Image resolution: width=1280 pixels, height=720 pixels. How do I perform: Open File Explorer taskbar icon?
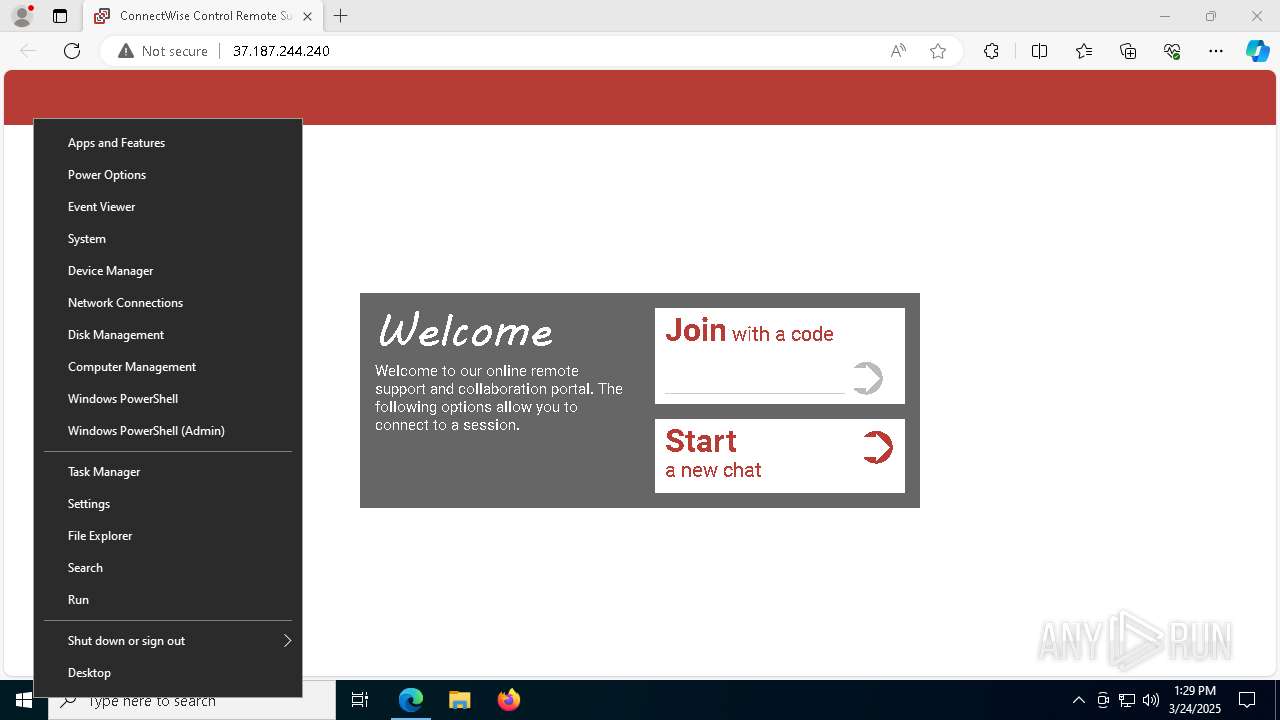[x=459, y=700]
